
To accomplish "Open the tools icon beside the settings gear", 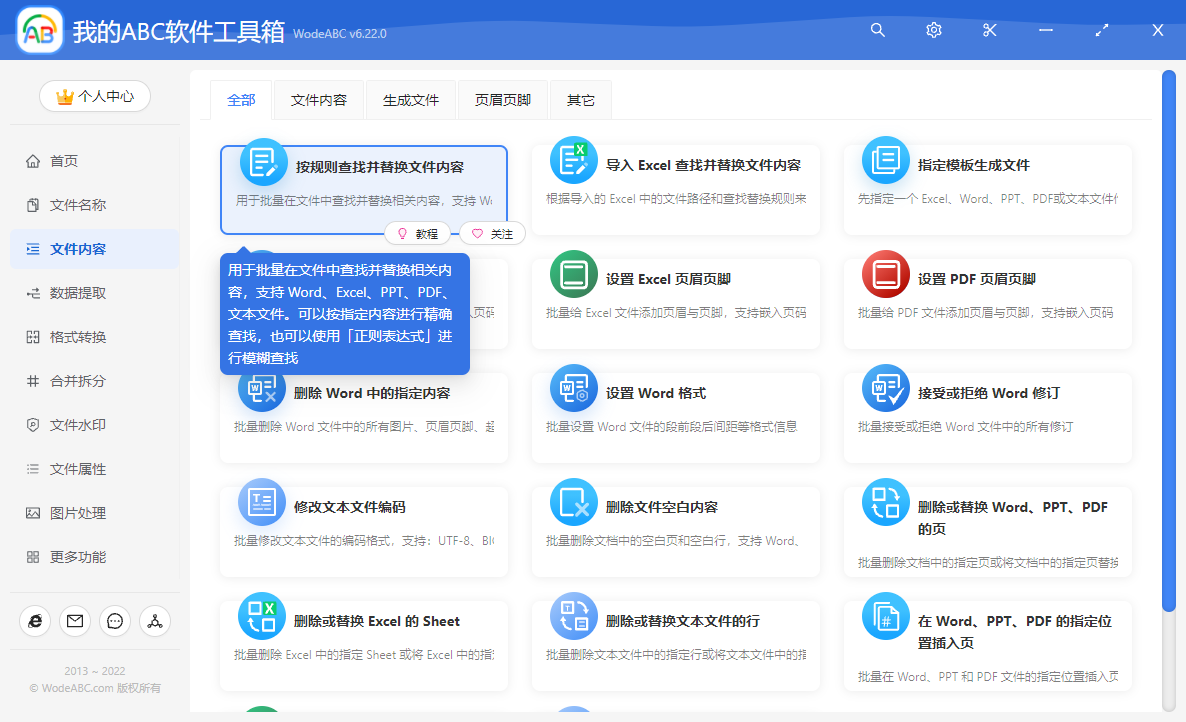I will click(x=989, y=30).
